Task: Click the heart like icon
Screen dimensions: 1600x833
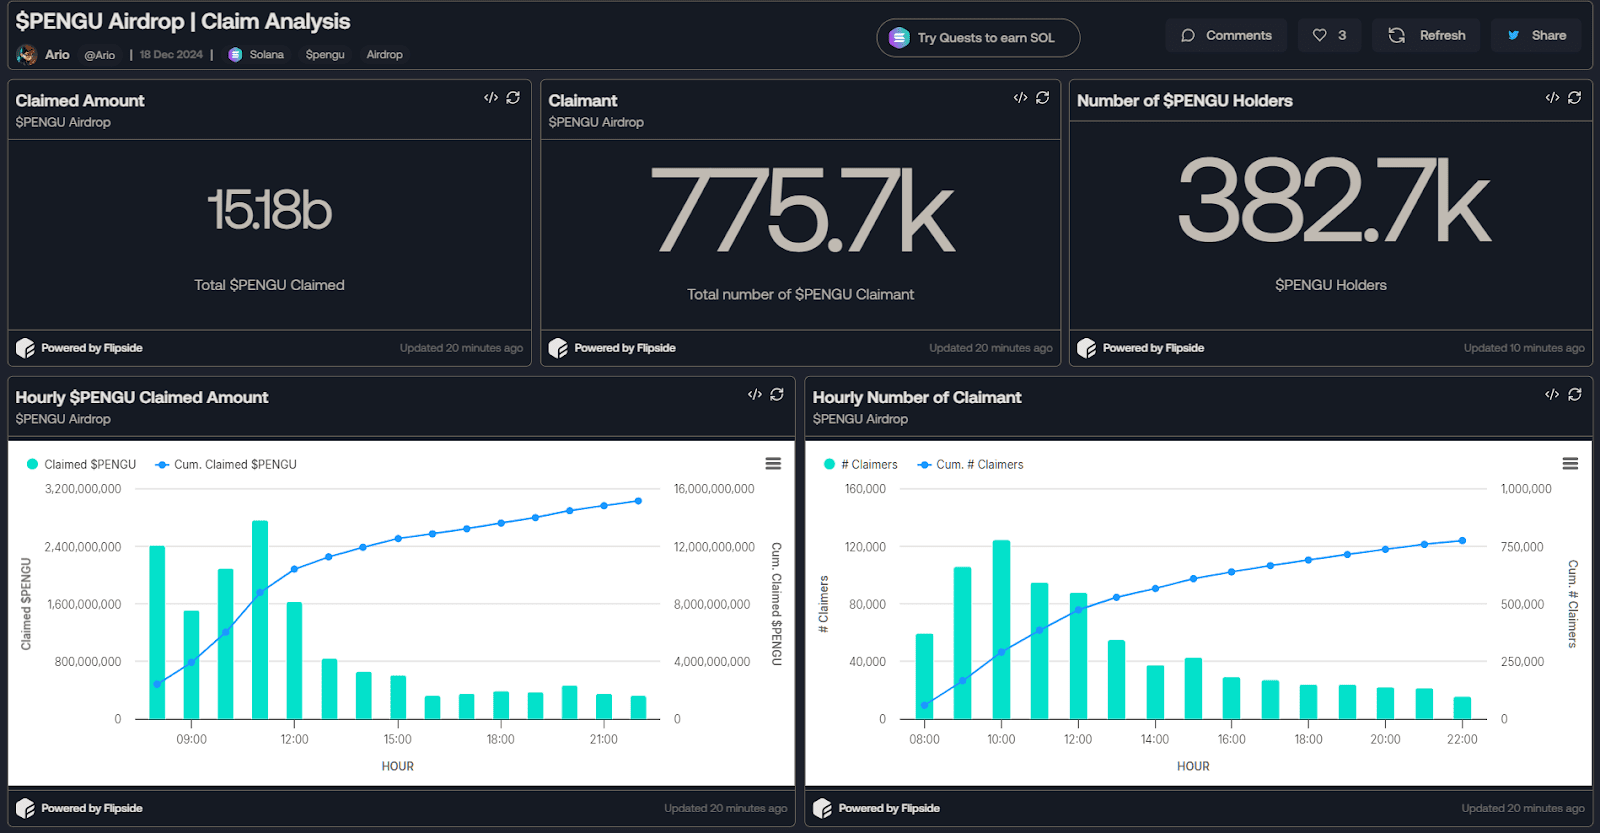Action: coord(1320,36)
